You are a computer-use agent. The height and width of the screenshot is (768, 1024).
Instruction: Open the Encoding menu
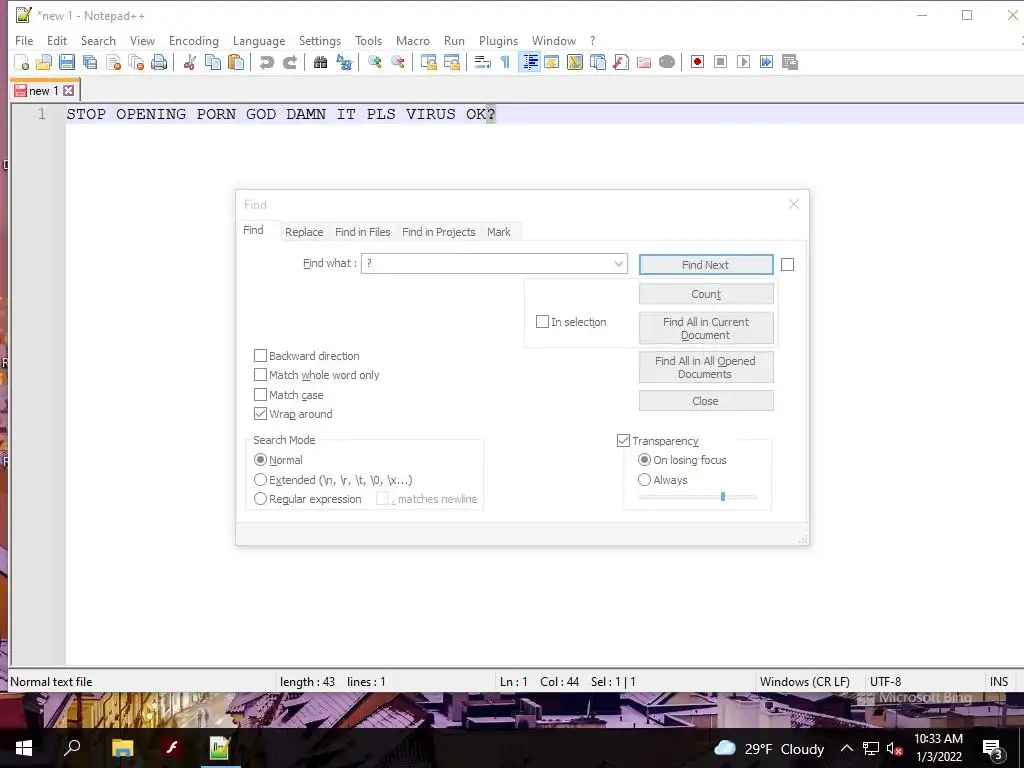[x=193, y=40]
